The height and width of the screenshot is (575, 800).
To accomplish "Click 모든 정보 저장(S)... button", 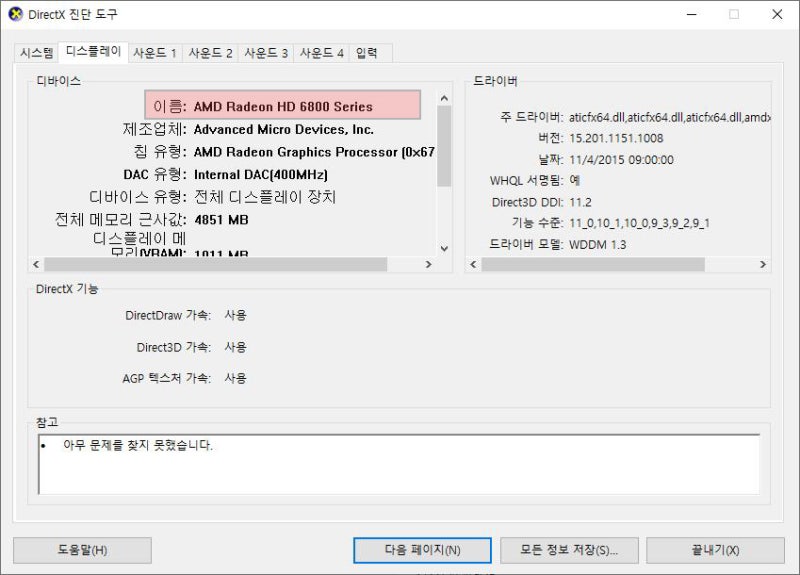I will pyautogui.click(x=569, y=550).
